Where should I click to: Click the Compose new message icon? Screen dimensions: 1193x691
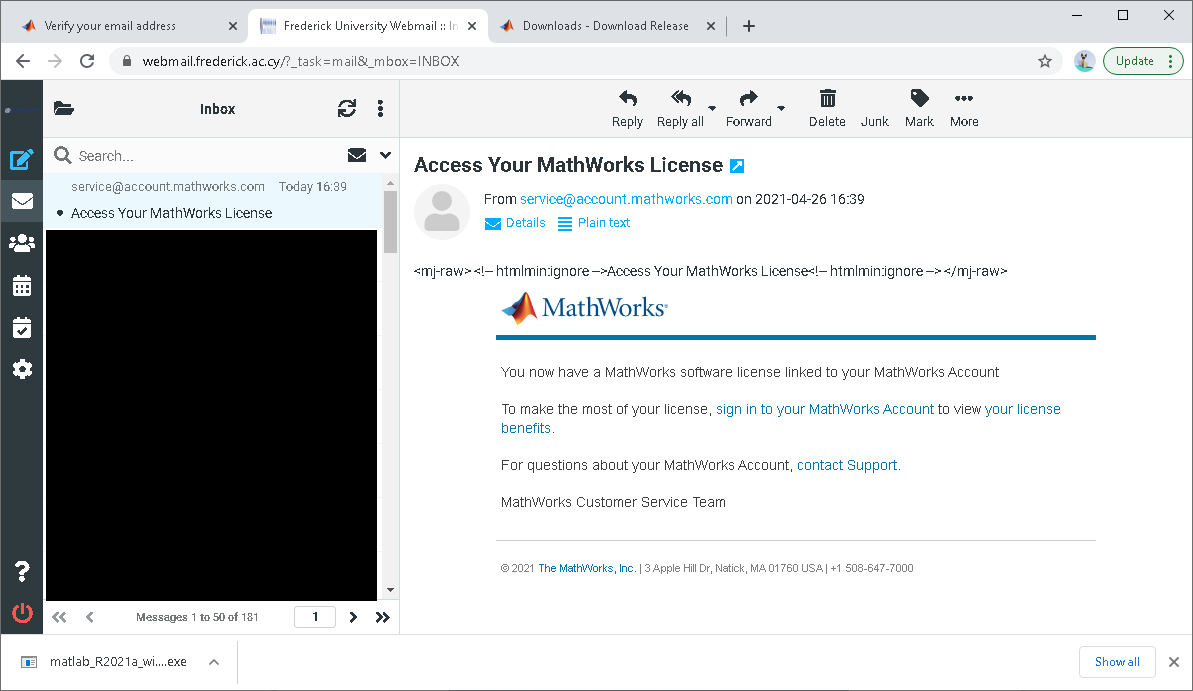point(22,159)
